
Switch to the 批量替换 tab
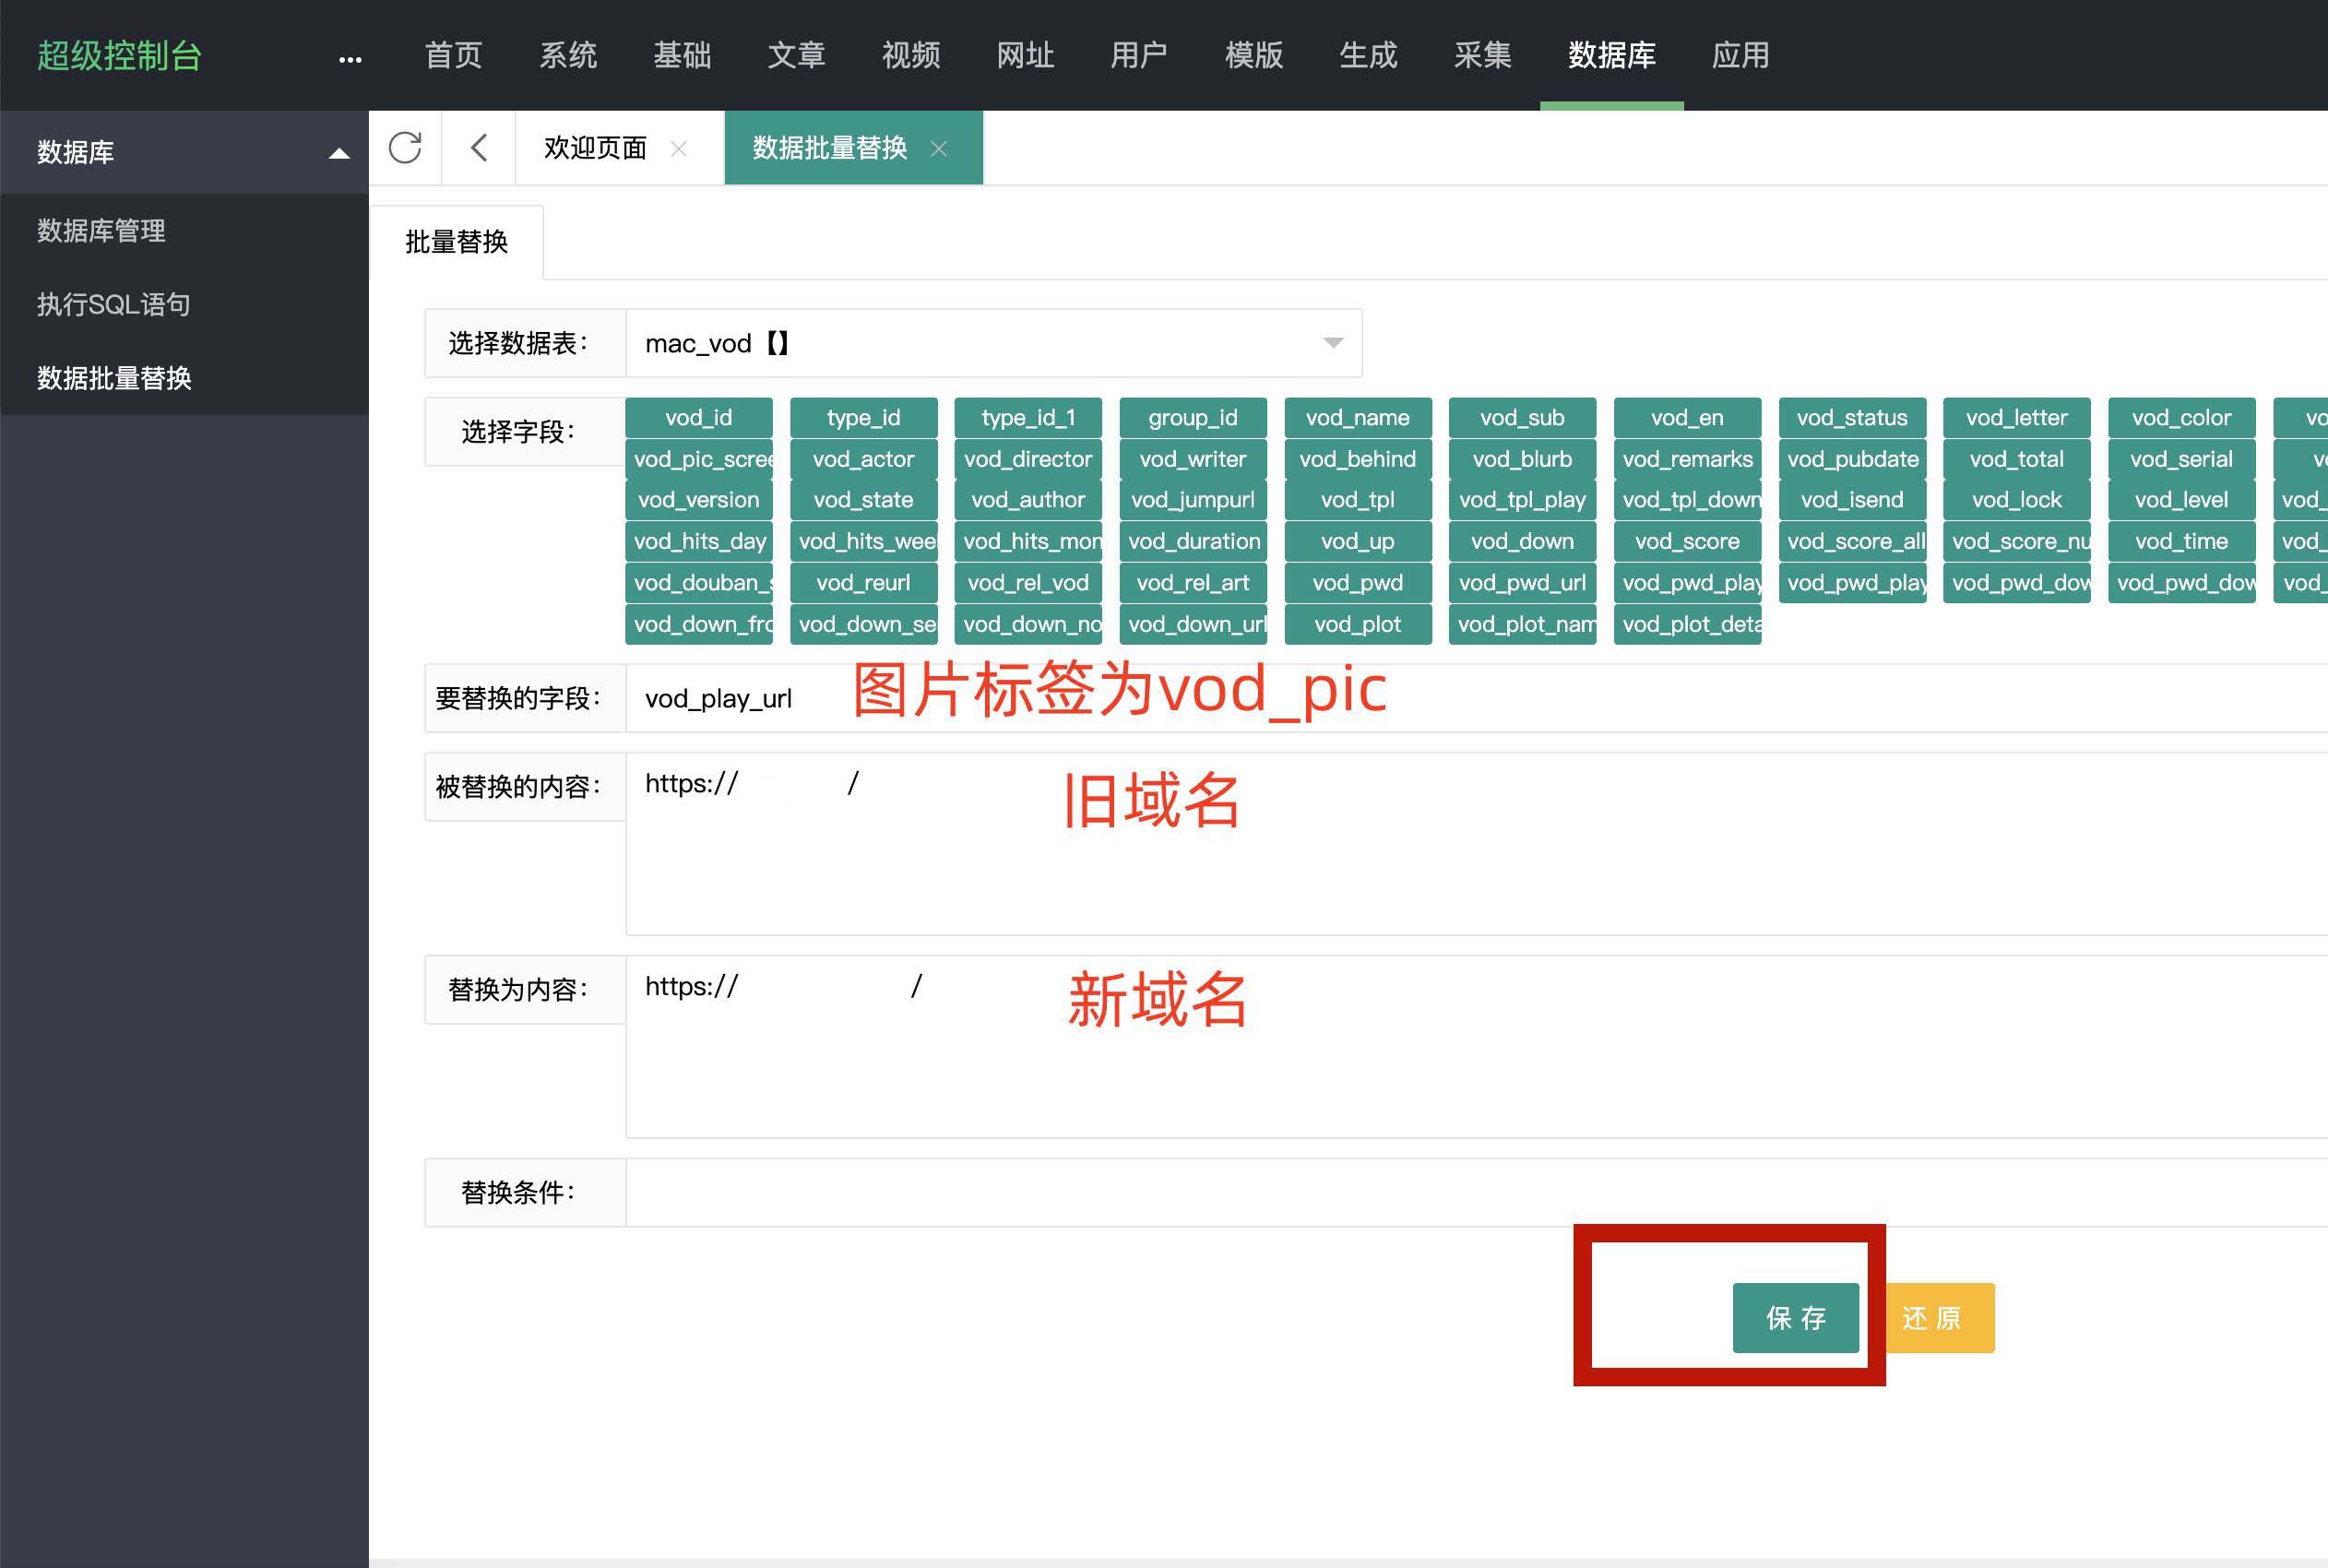coord(456,242)
